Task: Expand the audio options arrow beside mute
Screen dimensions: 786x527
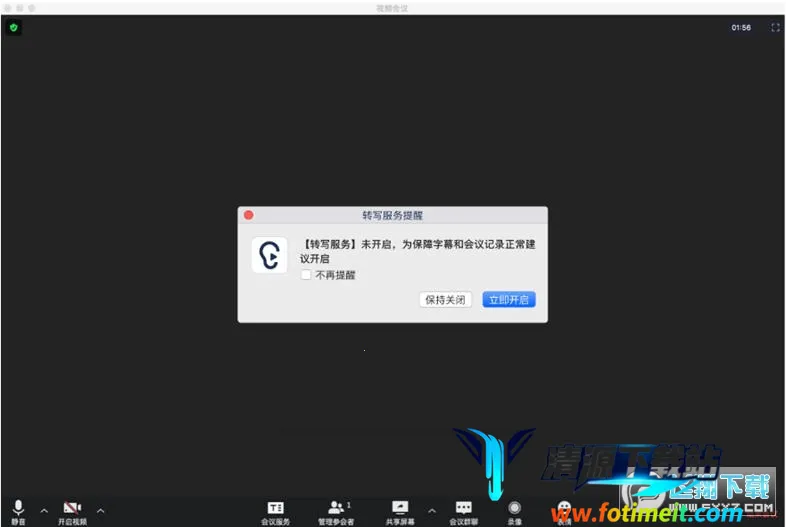Action: coord(44,510)
